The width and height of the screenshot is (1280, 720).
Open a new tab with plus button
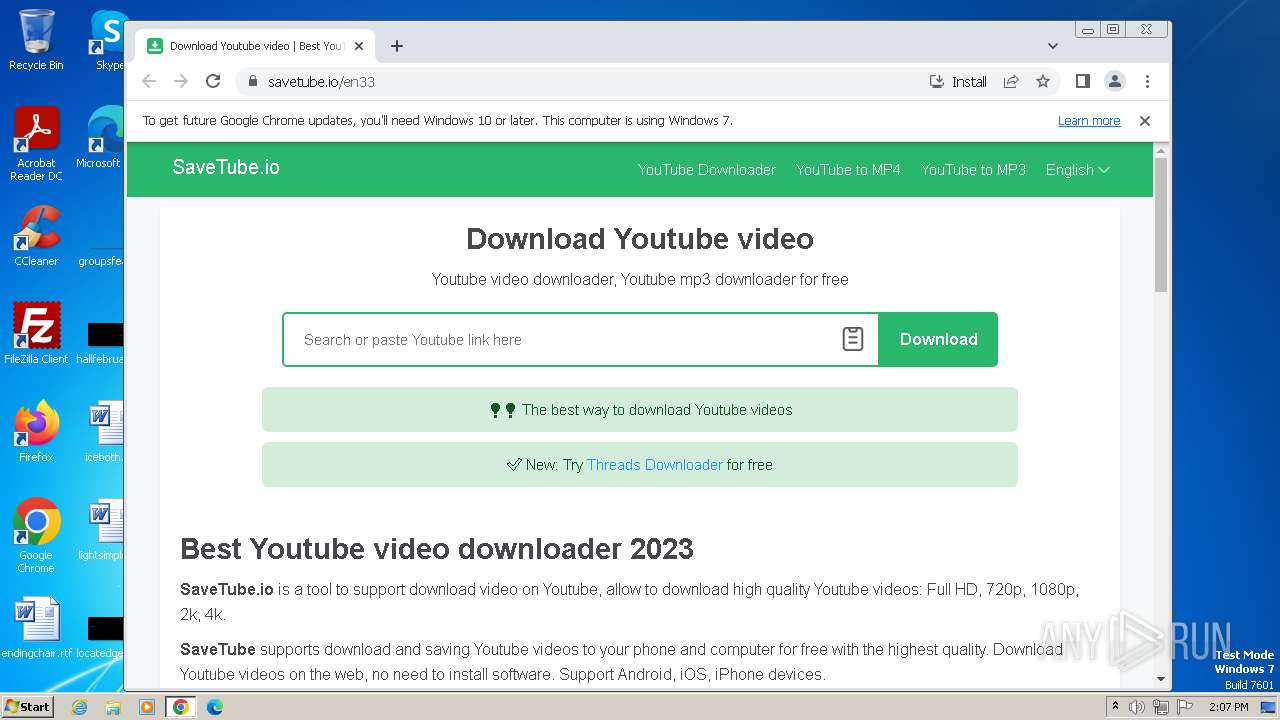coord(397,46)
